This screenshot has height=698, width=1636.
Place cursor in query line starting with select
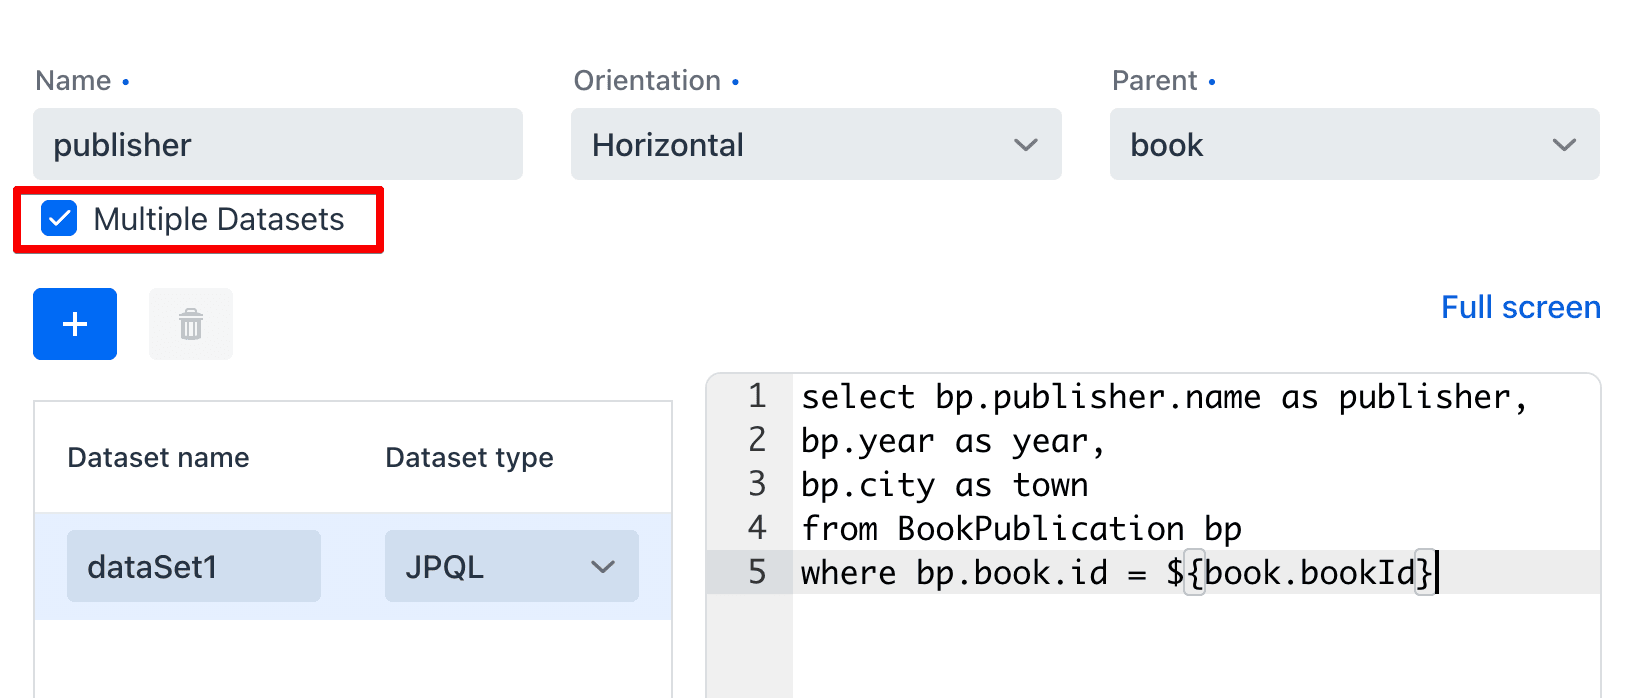coord(1163,397)
